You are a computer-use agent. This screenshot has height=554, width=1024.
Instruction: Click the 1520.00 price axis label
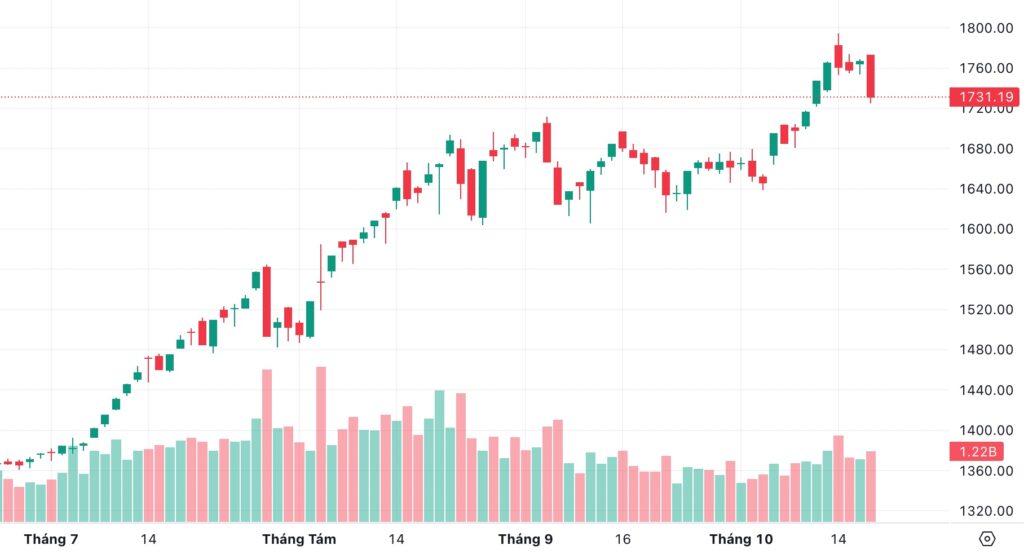tap(983, 310)
